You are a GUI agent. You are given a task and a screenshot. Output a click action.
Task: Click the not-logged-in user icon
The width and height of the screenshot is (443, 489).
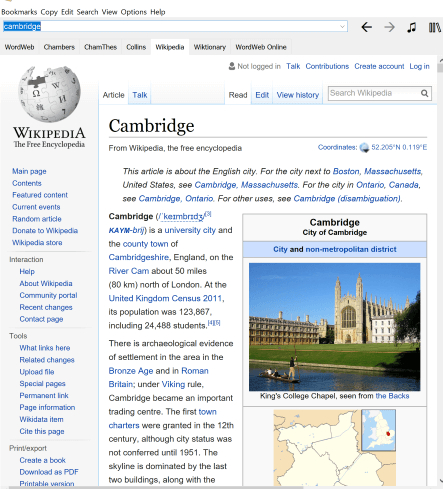(x=232, y=66)
